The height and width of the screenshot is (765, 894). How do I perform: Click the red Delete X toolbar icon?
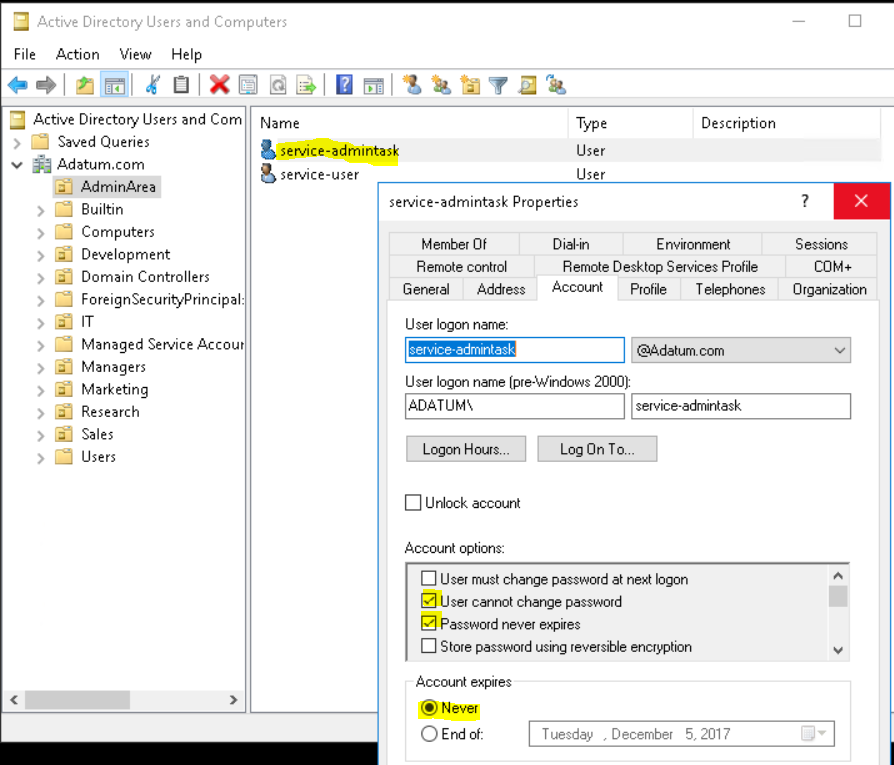click(219, 85)
